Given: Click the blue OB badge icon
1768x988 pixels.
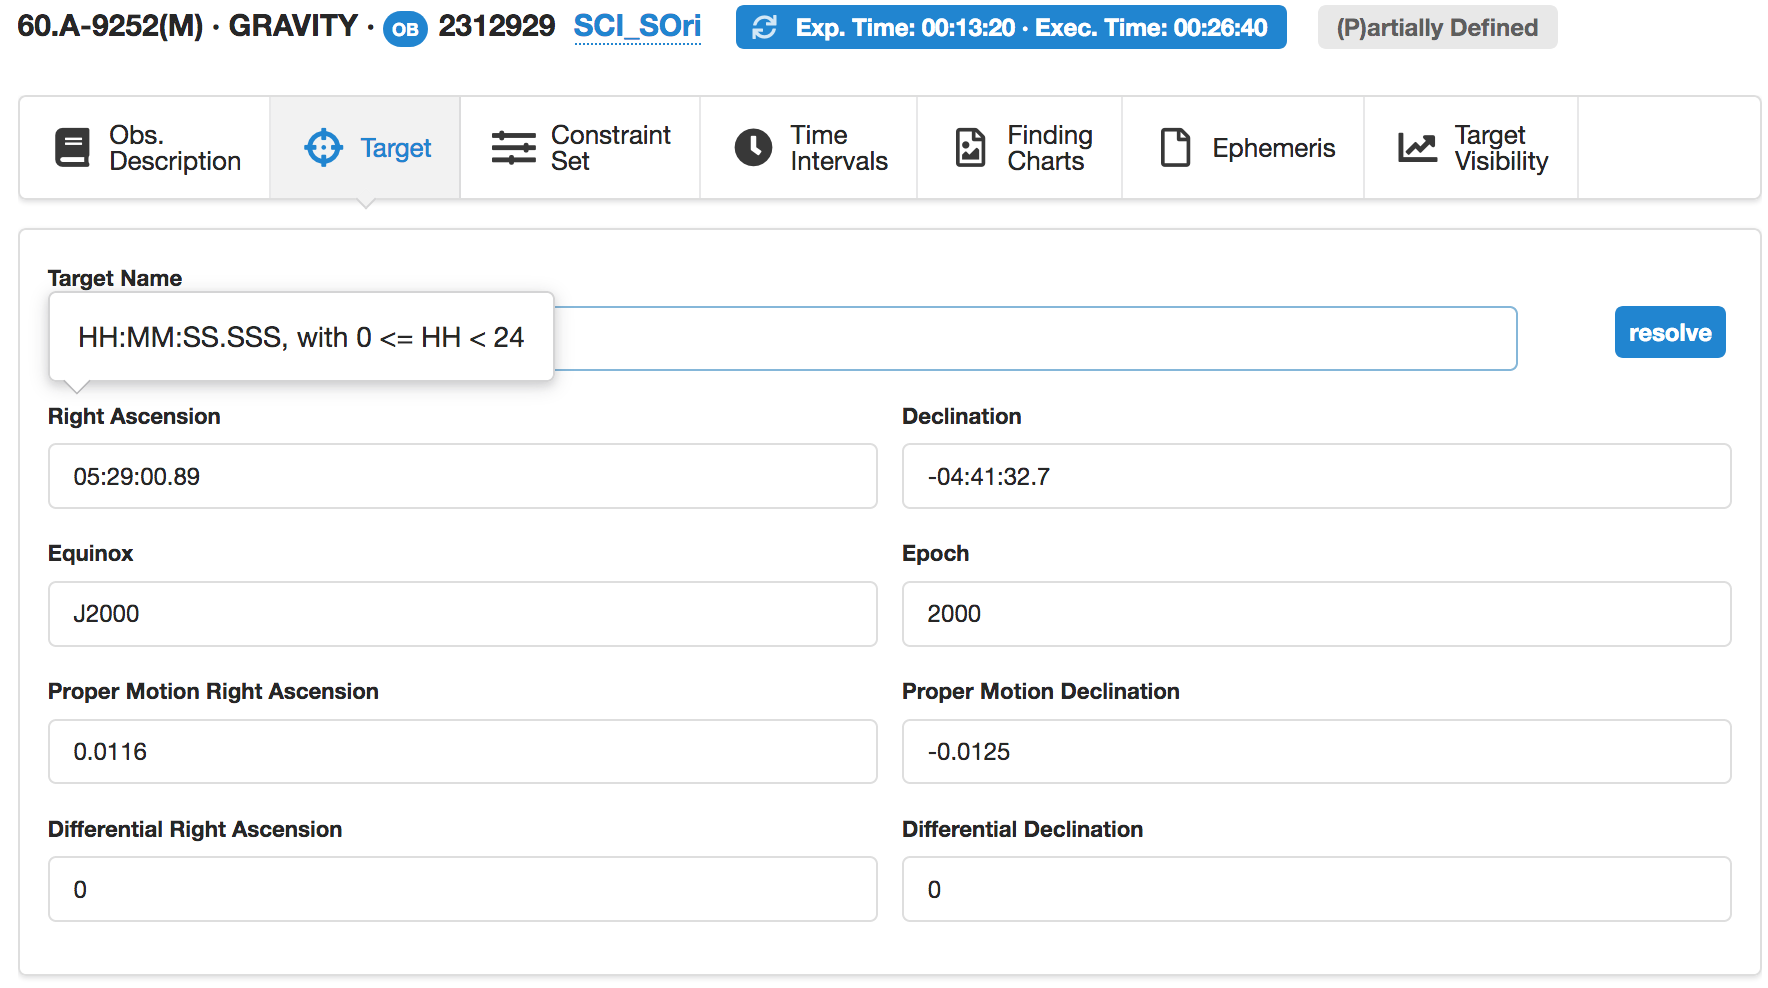Looking at the screenshot, I should tap(405, 29).
